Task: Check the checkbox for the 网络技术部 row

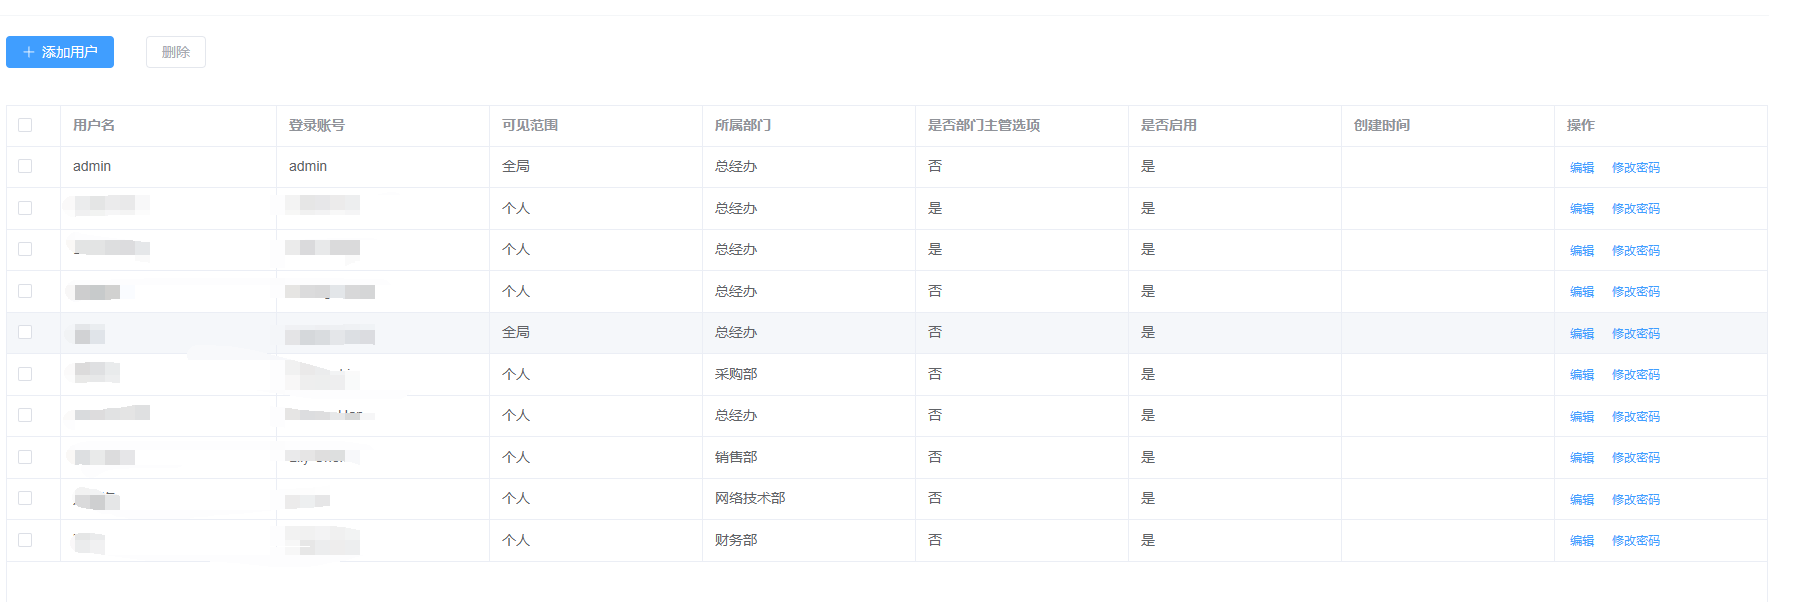Action: 25,498
